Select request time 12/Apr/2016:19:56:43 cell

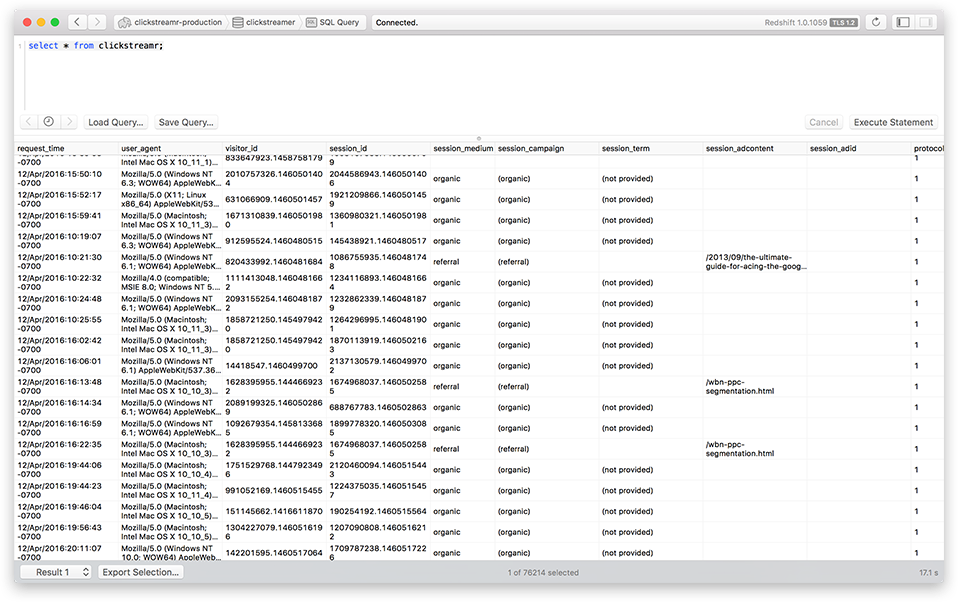pyautogui.click(x=66, y=532)
